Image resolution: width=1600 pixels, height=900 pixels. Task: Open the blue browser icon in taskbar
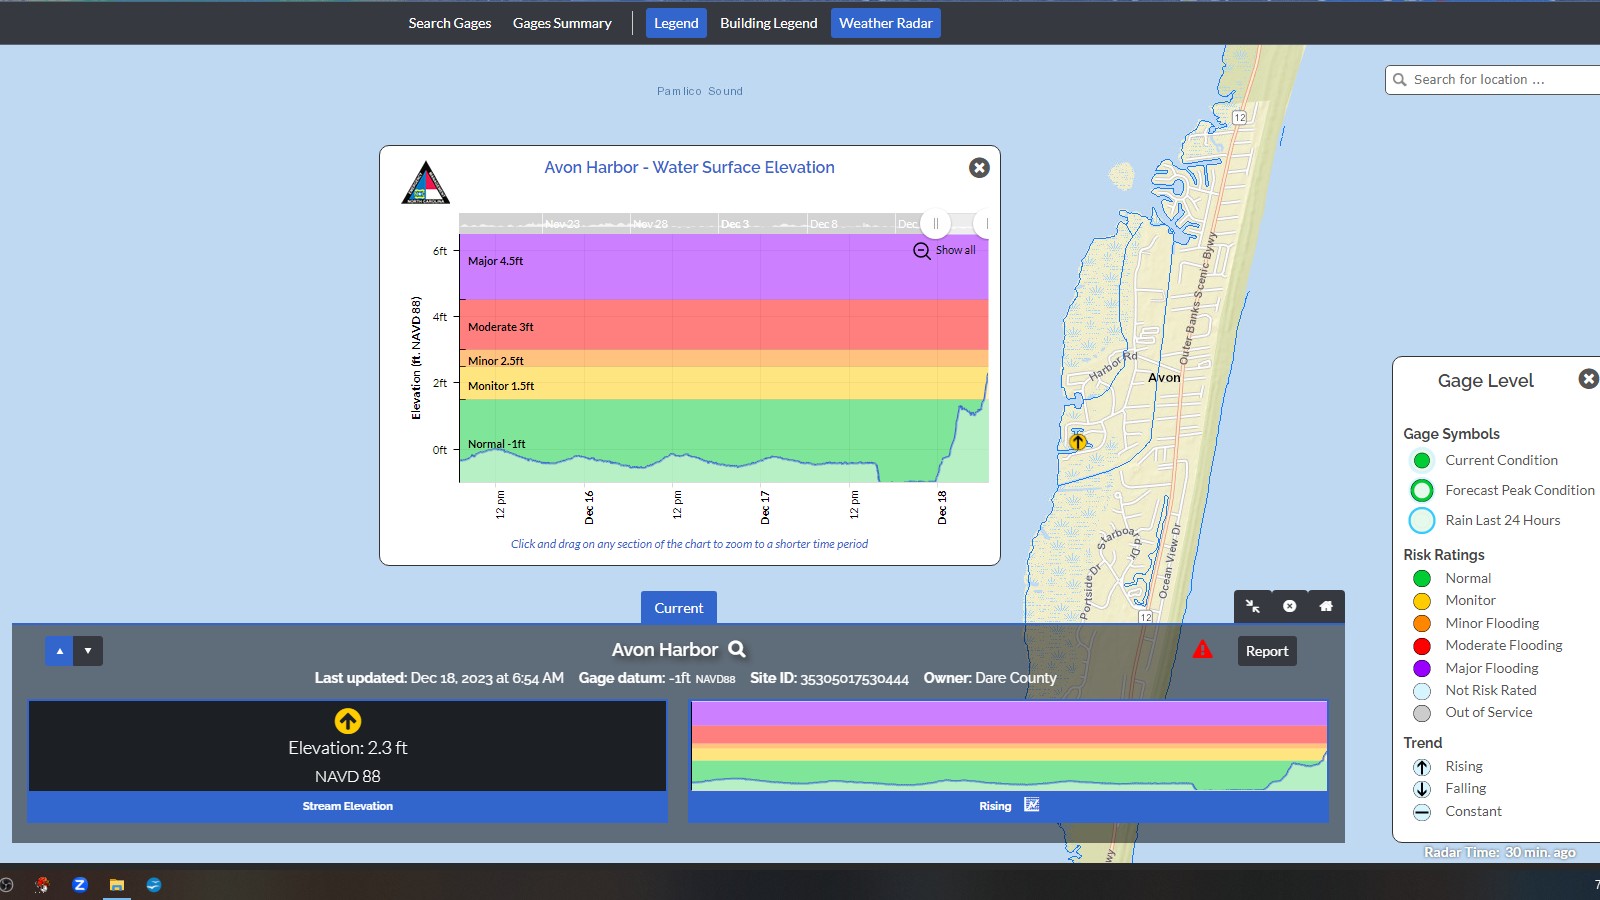click(x=154, y=884)
